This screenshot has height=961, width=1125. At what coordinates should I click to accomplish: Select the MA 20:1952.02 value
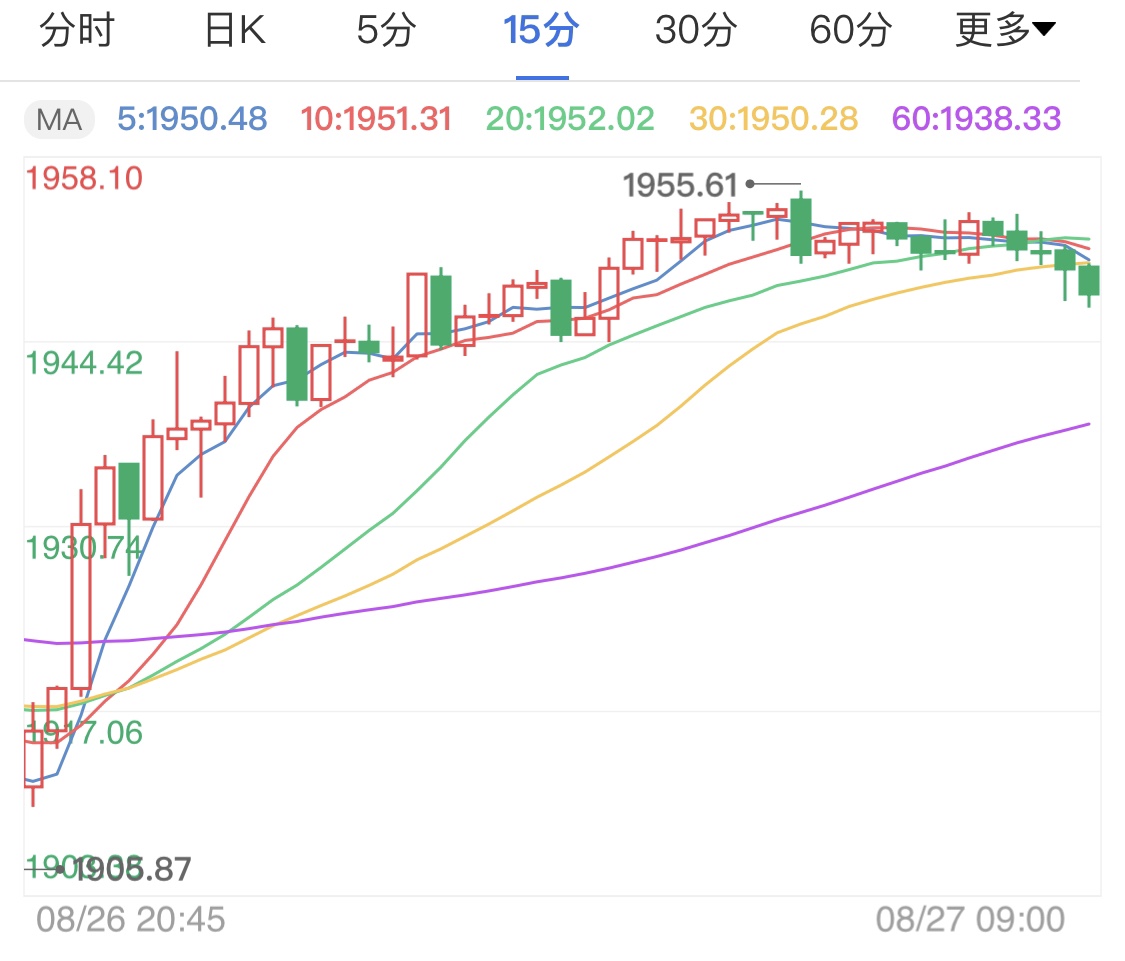(570, 119)
